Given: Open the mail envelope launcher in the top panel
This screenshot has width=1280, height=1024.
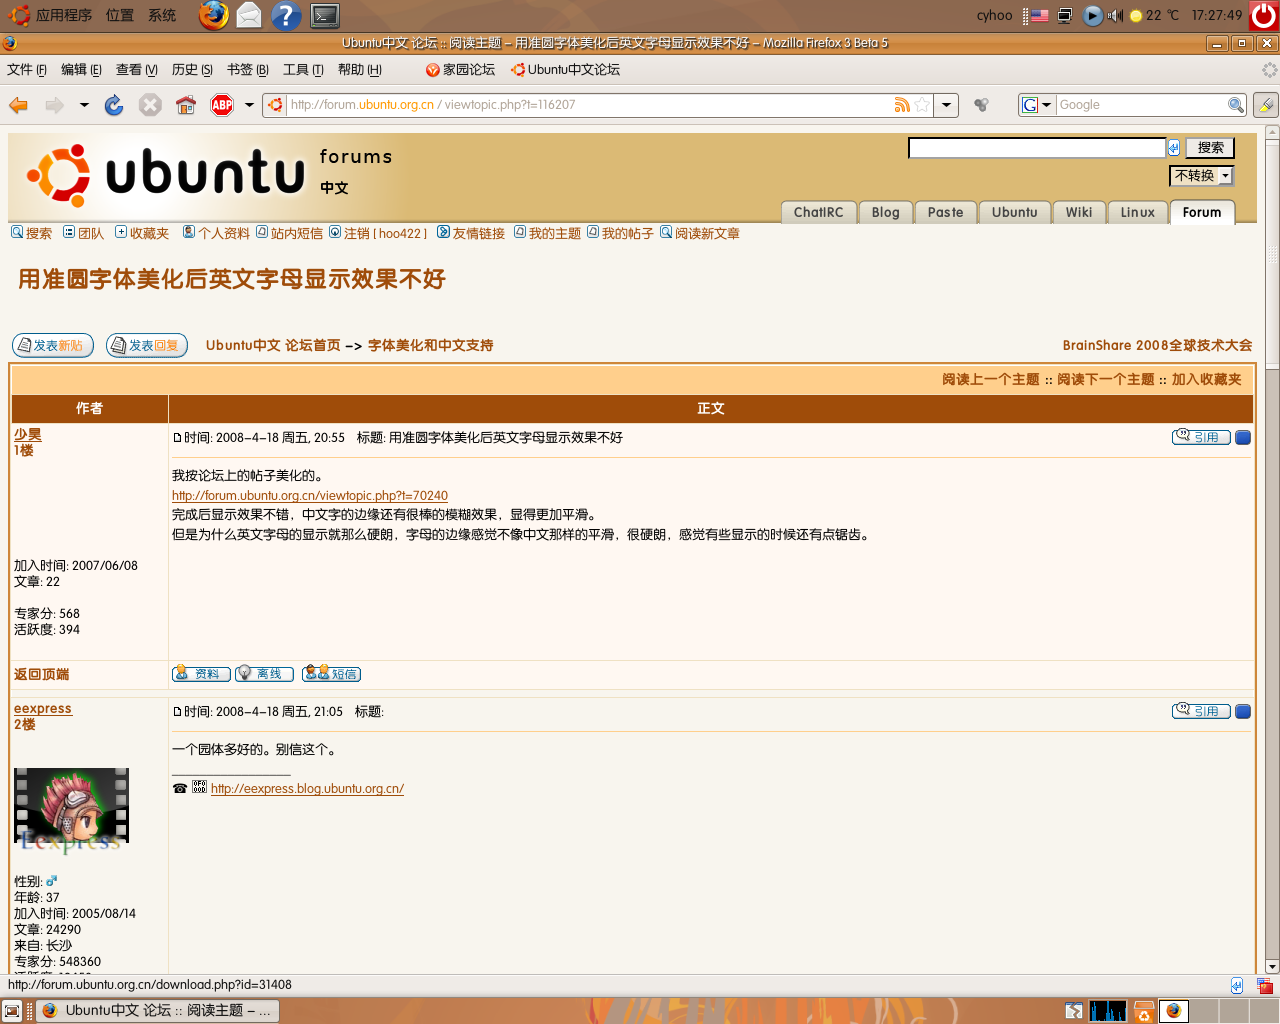Looking at the screenshot, I should pos(249,15).
